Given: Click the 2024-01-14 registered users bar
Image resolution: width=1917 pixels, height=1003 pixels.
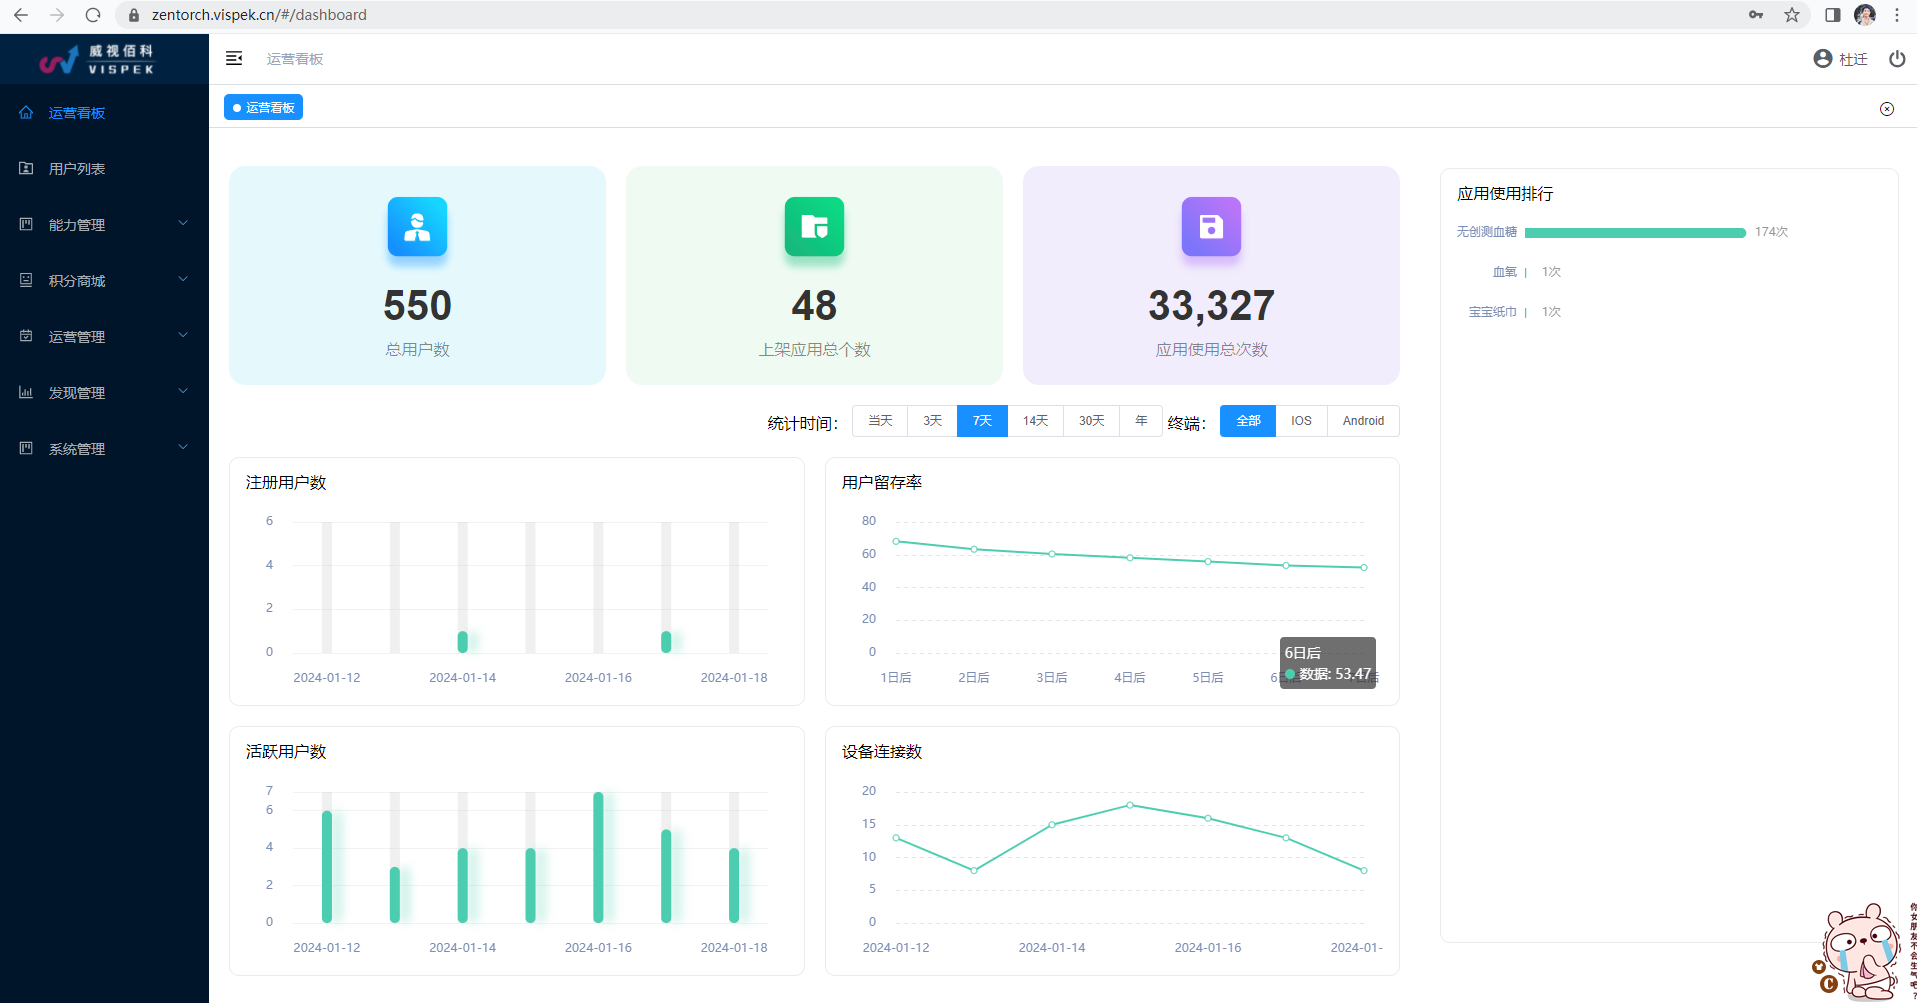Looking at the screenshot, I should (x=463, y=641).
